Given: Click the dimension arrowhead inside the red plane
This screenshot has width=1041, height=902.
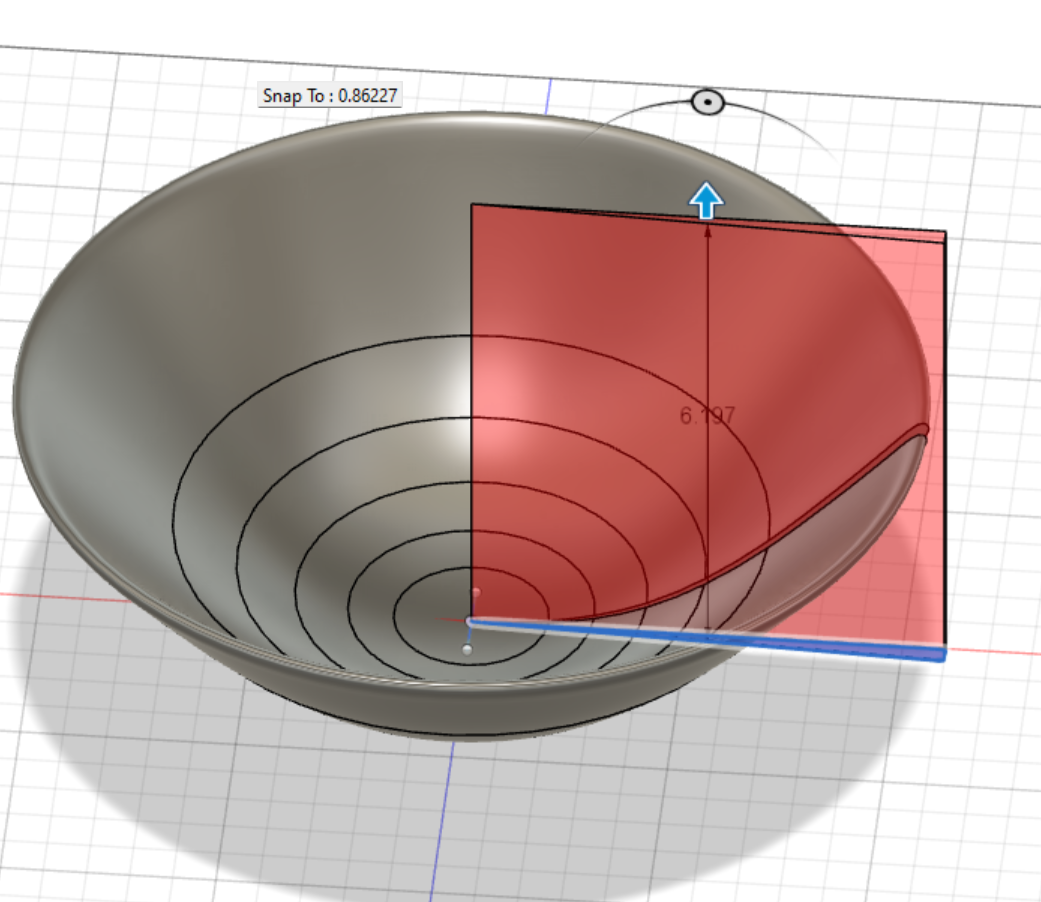Looking at the screenshot, I should click(709, 230).
